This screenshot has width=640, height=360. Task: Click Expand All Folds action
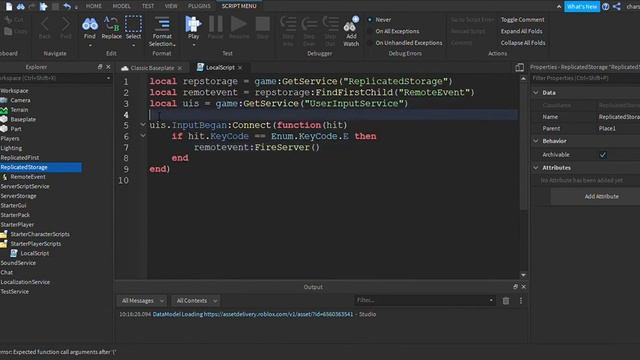[521, 31]
